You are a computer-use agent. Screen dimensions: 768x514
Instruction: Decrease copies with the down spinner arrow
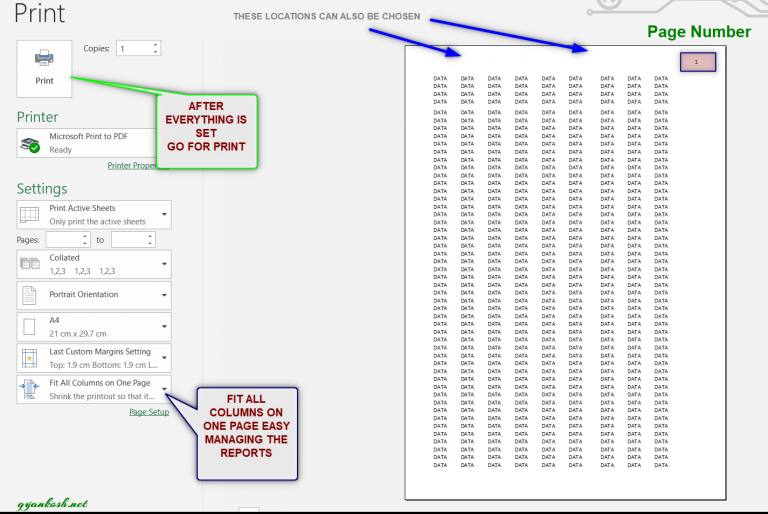pyautogui.click(x=156, y=52)
